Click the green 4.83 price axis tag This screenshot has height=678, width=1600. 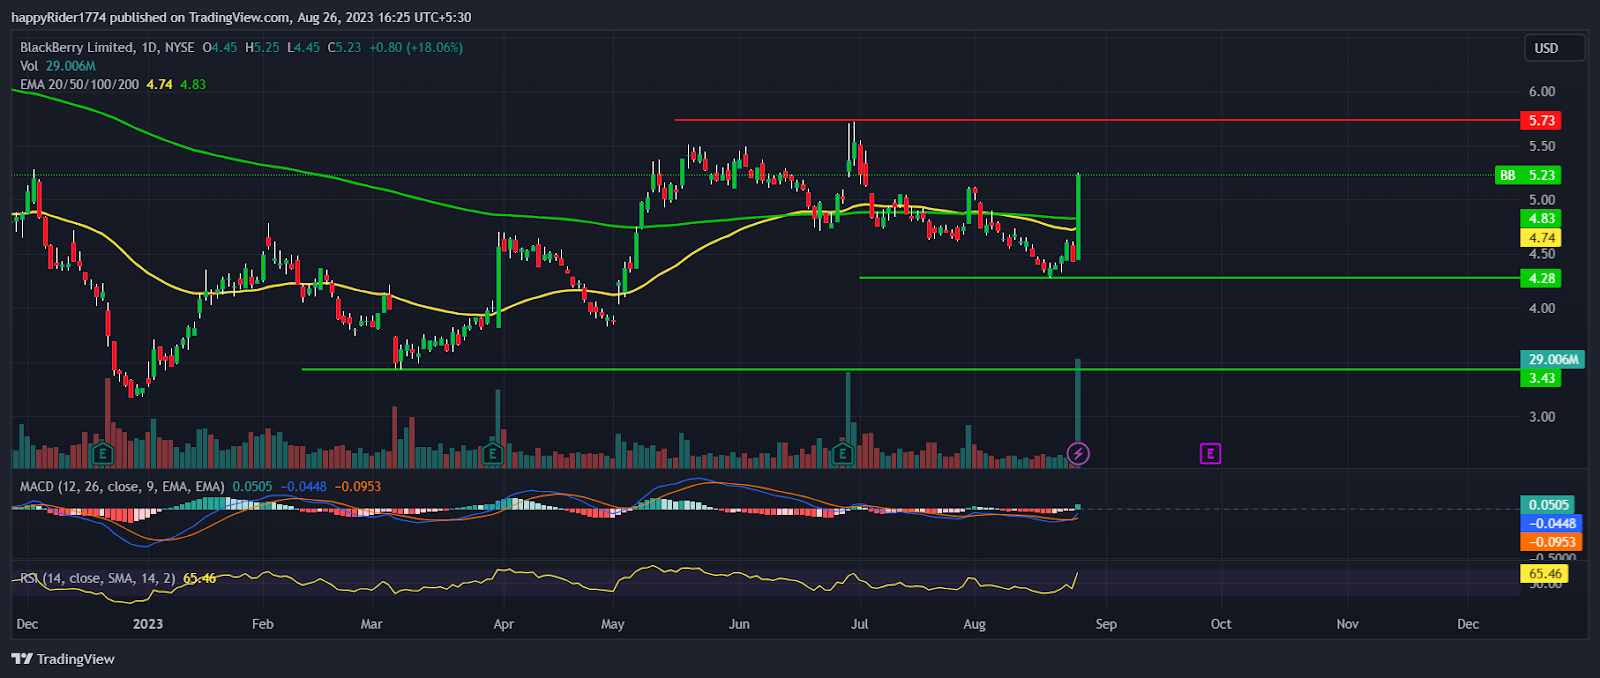pos(1541,218)
